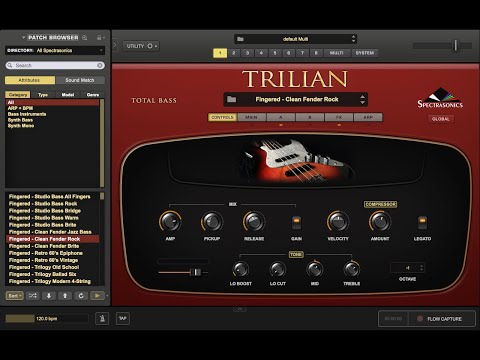Step the patch name up/down arrows
This screenshot has width=480, height=360.
362,99
